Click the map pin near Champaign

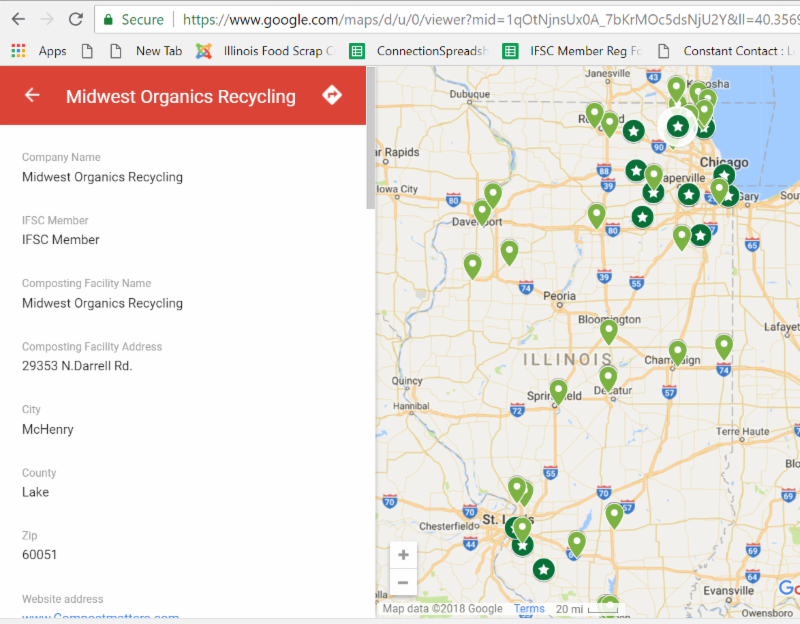tap(678, 351)
